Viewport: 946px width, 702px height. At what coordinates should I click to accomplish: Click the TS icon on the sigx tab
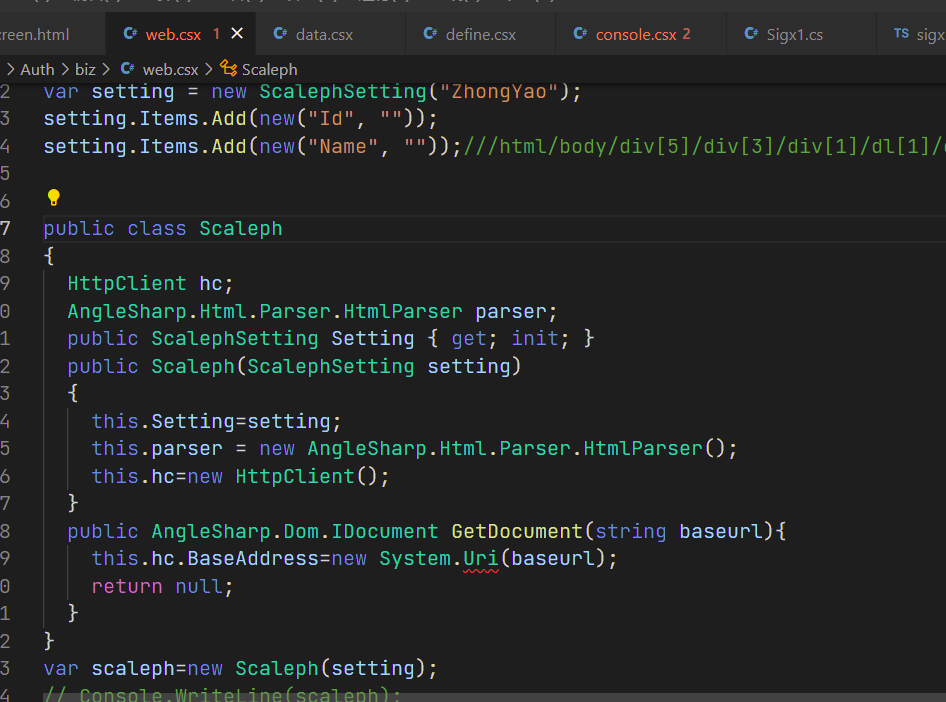pos(901,34)
